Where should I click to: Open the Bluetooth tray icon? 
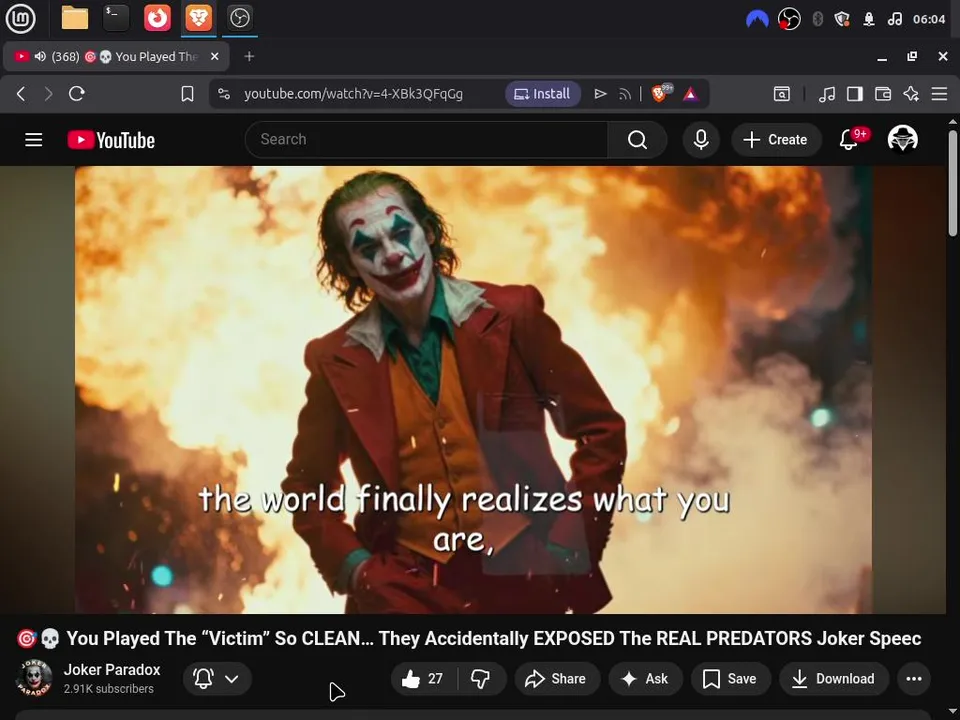tap(817, 19)
